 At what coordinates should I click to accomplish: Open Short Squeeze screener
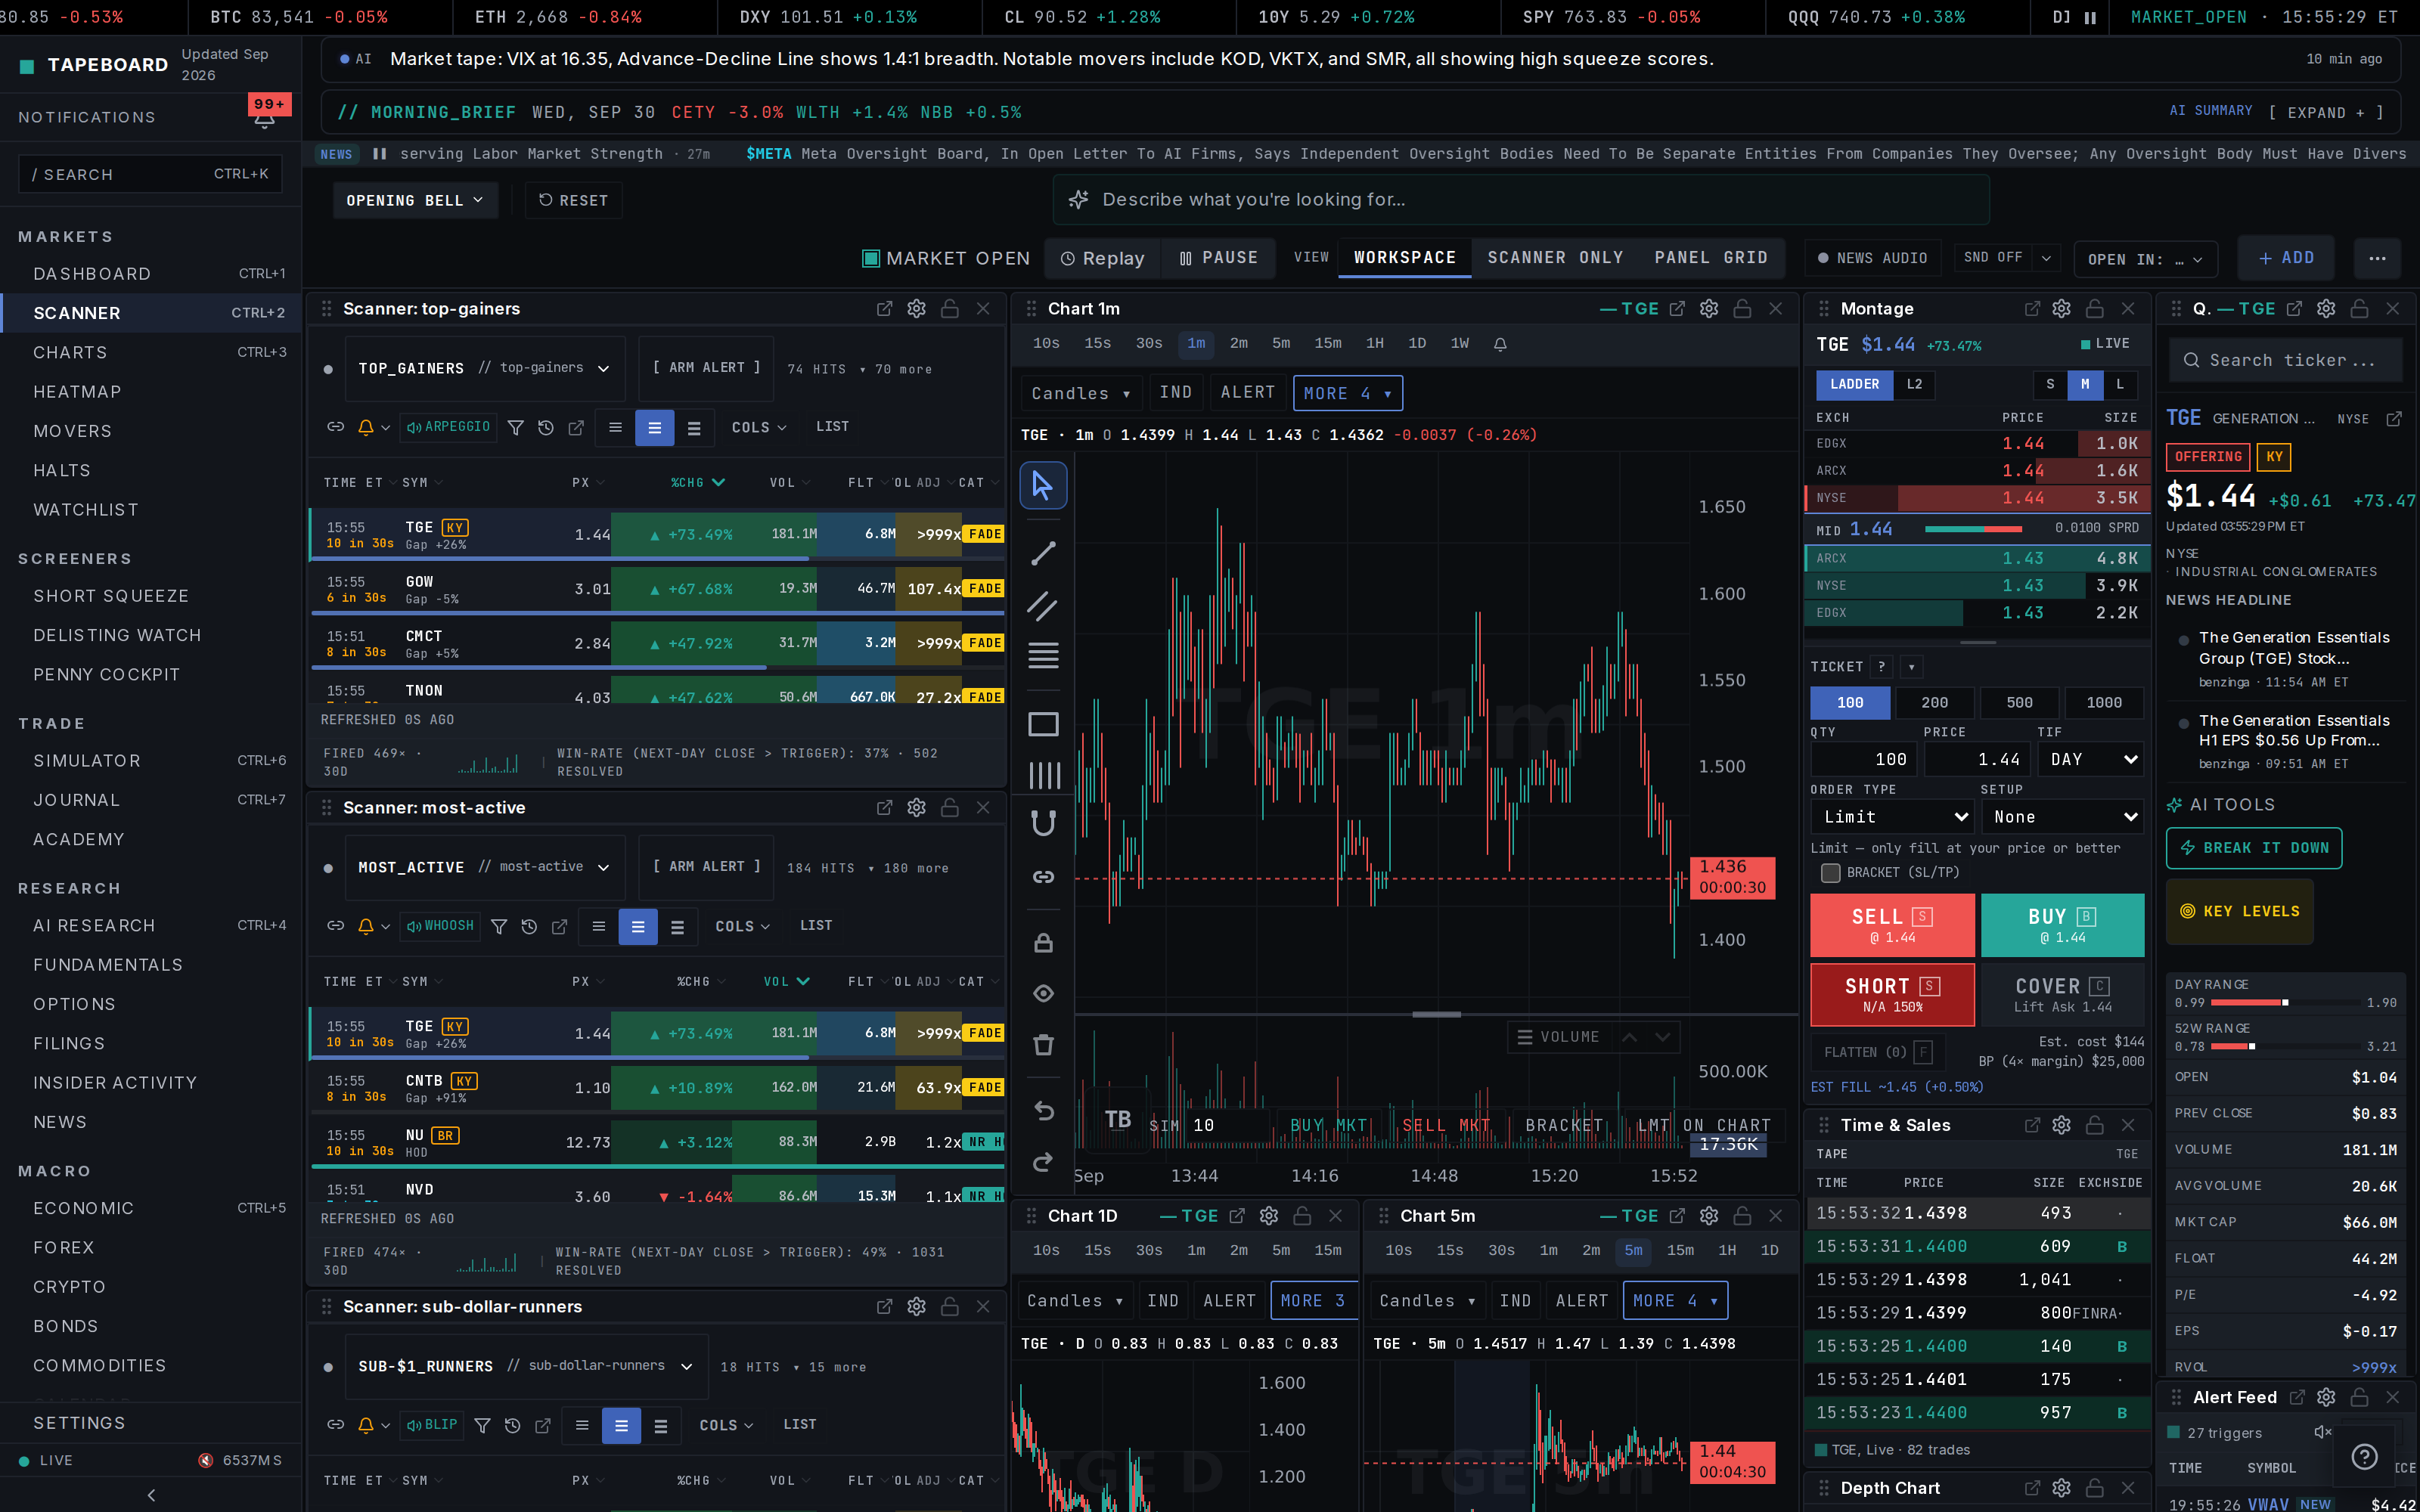point(111,596)
